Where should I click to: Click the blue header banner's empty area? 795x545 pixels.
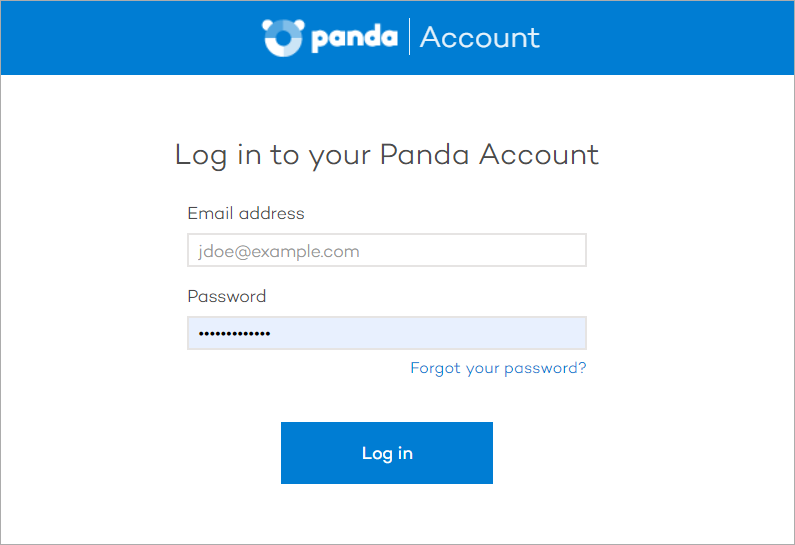point(120,38)
